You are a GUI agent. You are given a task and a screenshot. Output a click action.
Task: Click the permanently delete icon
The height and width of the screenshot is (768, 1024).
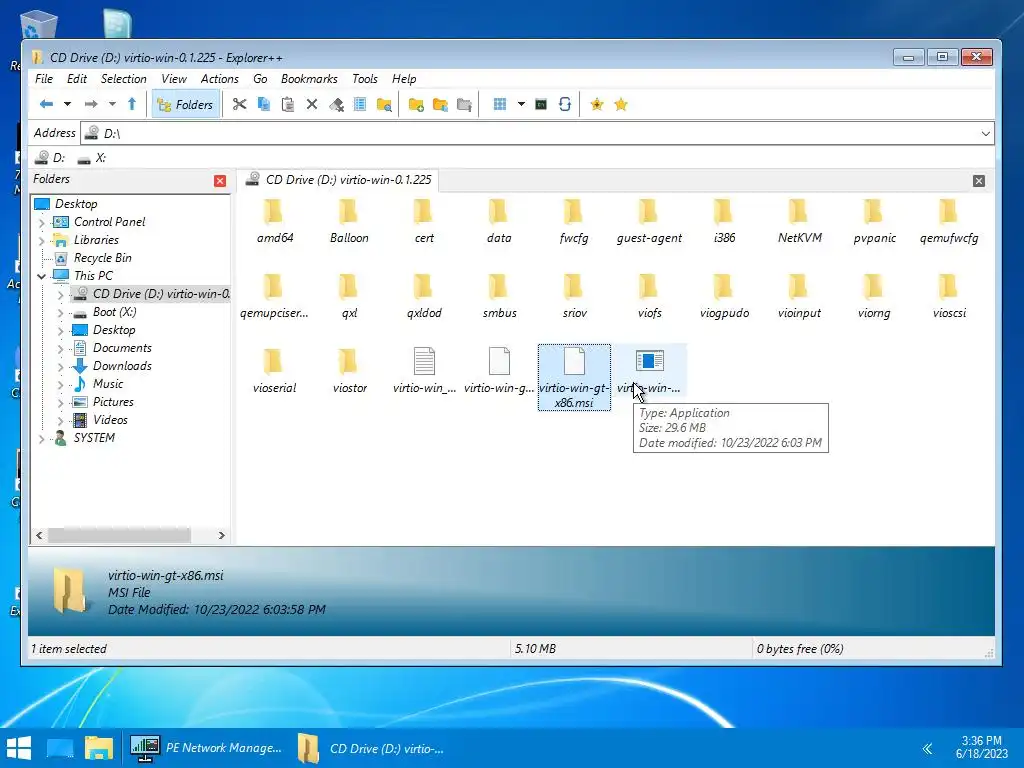tap(336, 104)
